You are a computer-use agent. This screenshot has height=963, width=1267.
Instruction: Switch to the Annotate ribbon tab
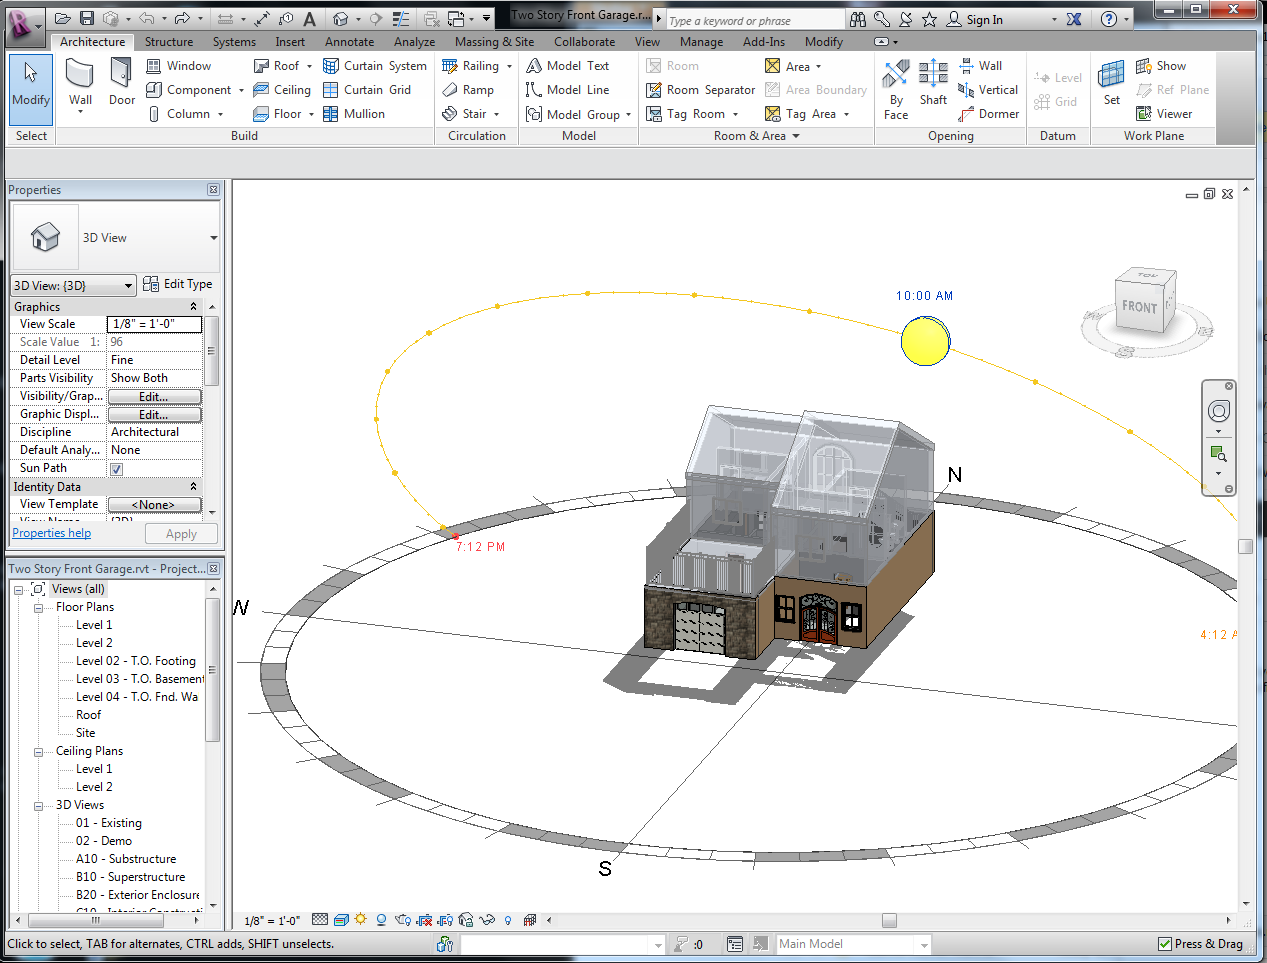349,42
